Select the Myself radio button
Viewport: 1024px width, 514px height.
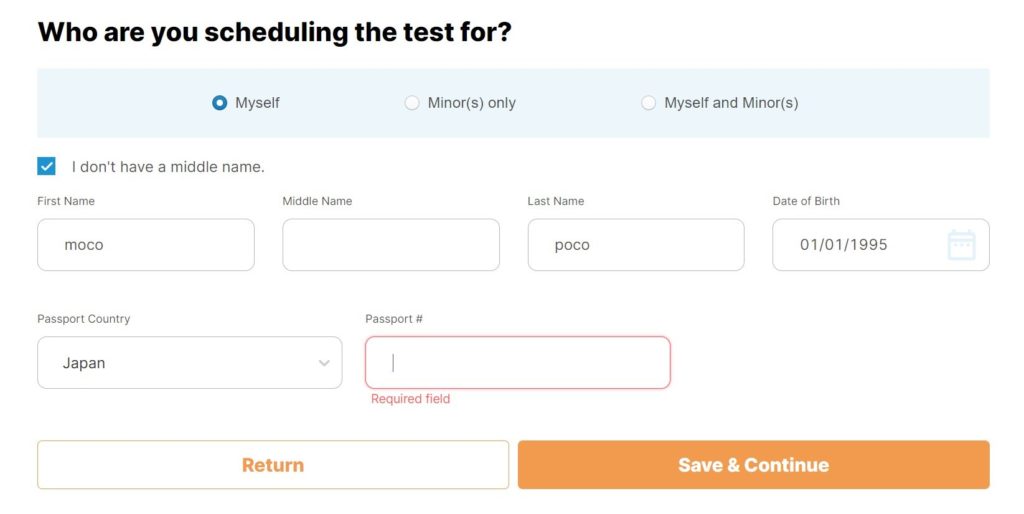(220, 103)
